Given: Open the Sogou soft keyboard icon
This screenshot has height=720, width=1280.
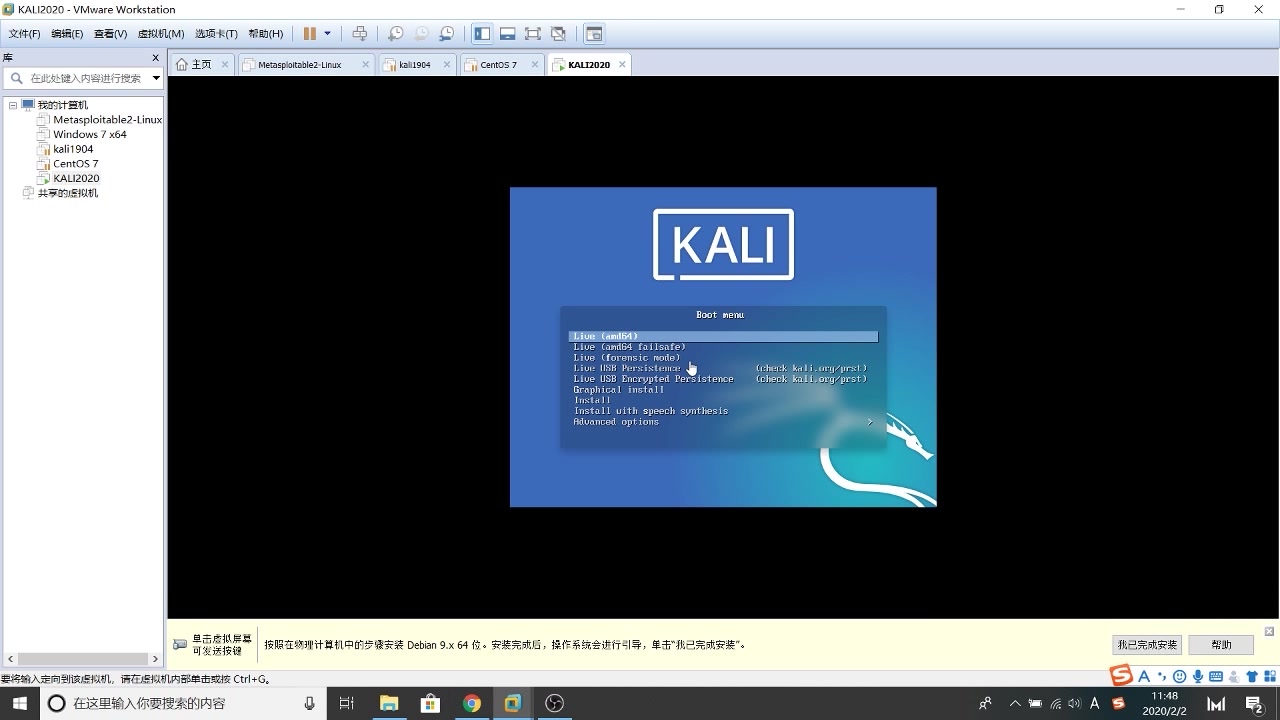Looking at the screenshot, I should pos(1216,676).
